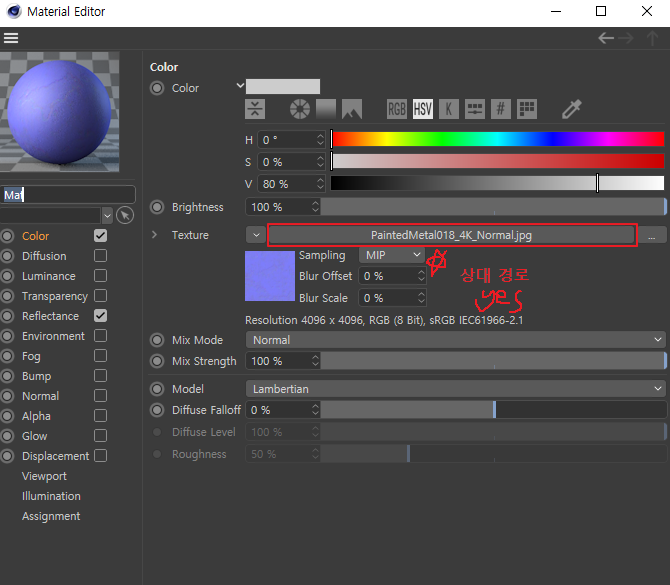The height and width of the screenshot is (585, 670).
Task: Click the pick-object arrow icon
Action: coord(125,215)
